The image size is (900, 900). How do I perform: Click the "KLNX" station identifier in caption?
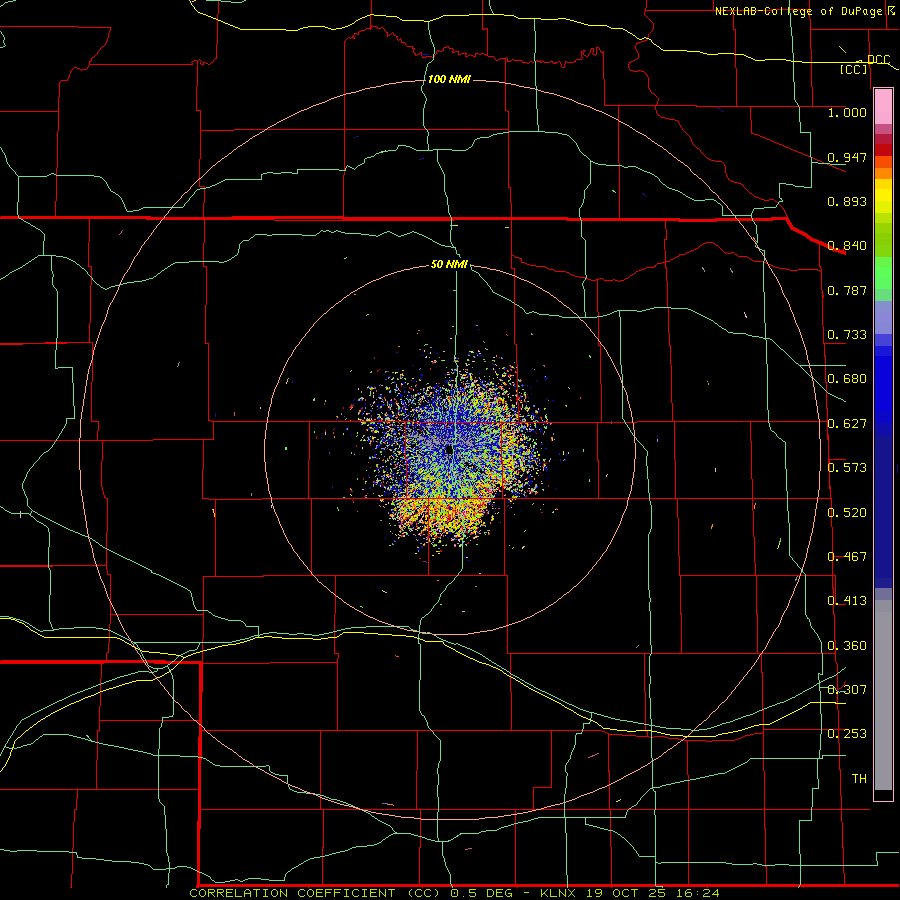pyautogui.click(x=560, y=893)
